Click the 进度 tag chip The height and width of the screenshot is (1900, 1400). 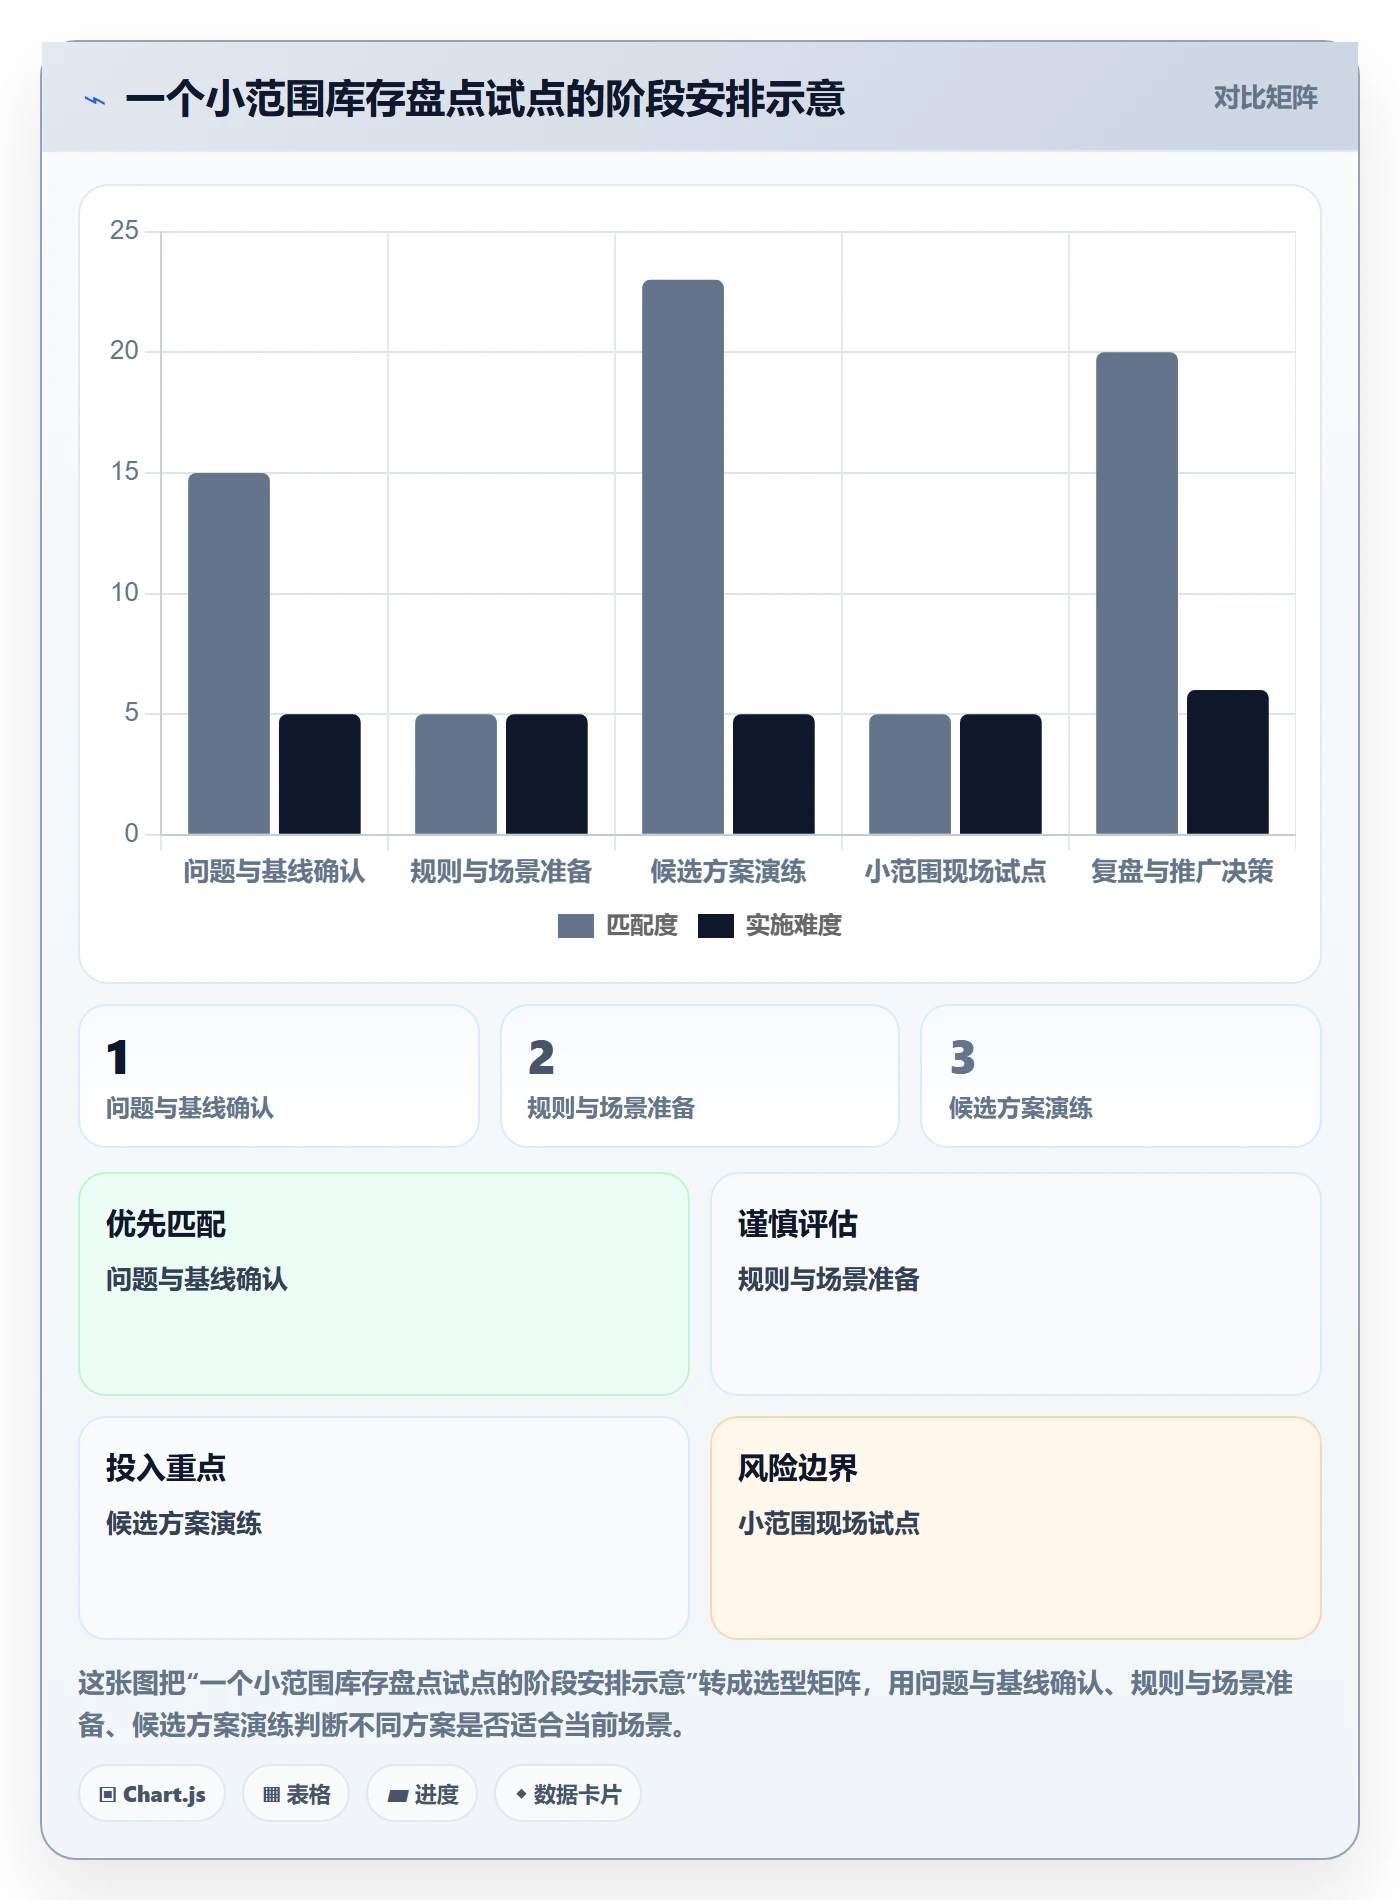point(422,1794)
